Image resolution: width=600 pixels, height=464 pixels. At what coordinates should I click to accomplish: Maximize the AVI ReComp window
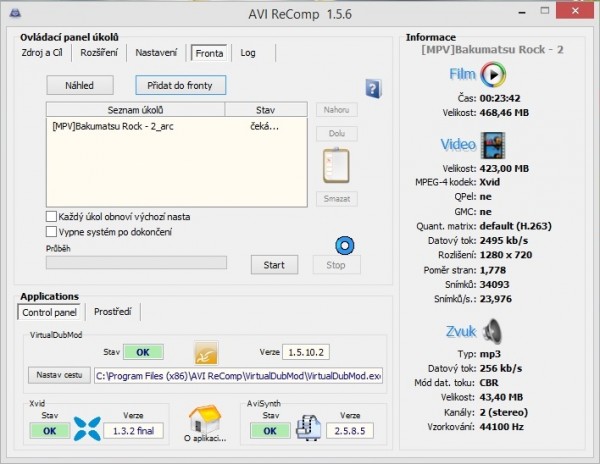click(545, 11)
